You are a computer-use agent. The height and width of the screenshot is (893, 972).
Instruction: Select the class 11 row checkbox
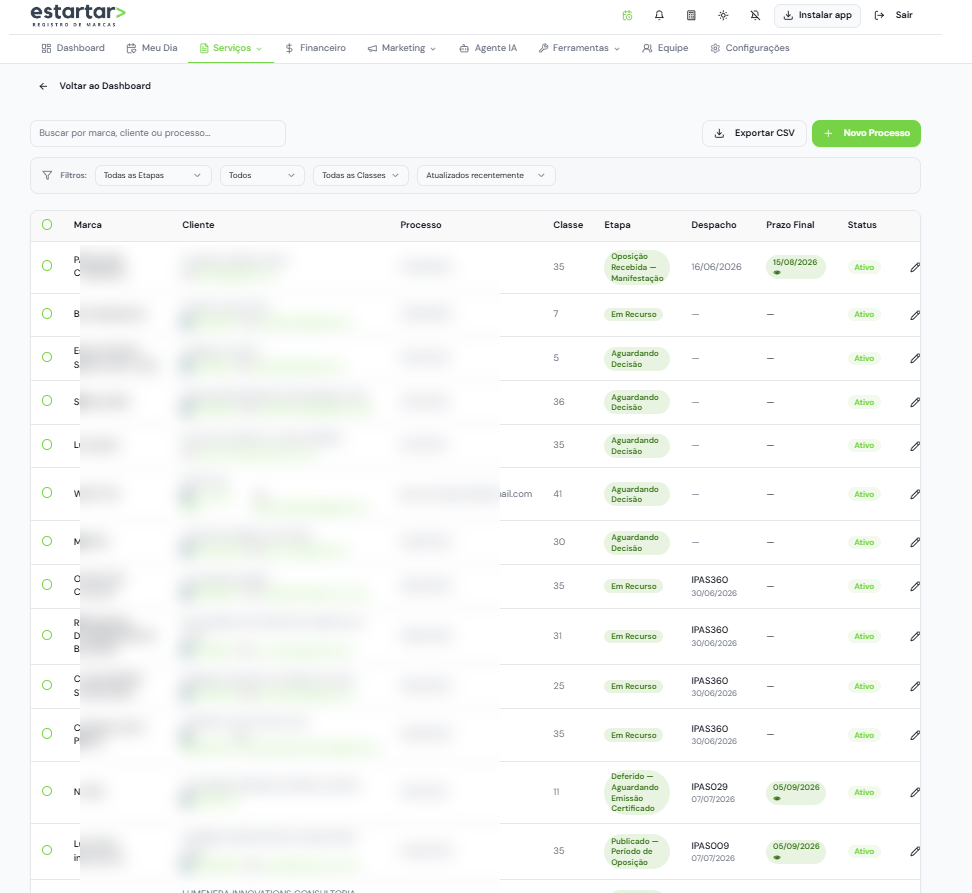47,791
